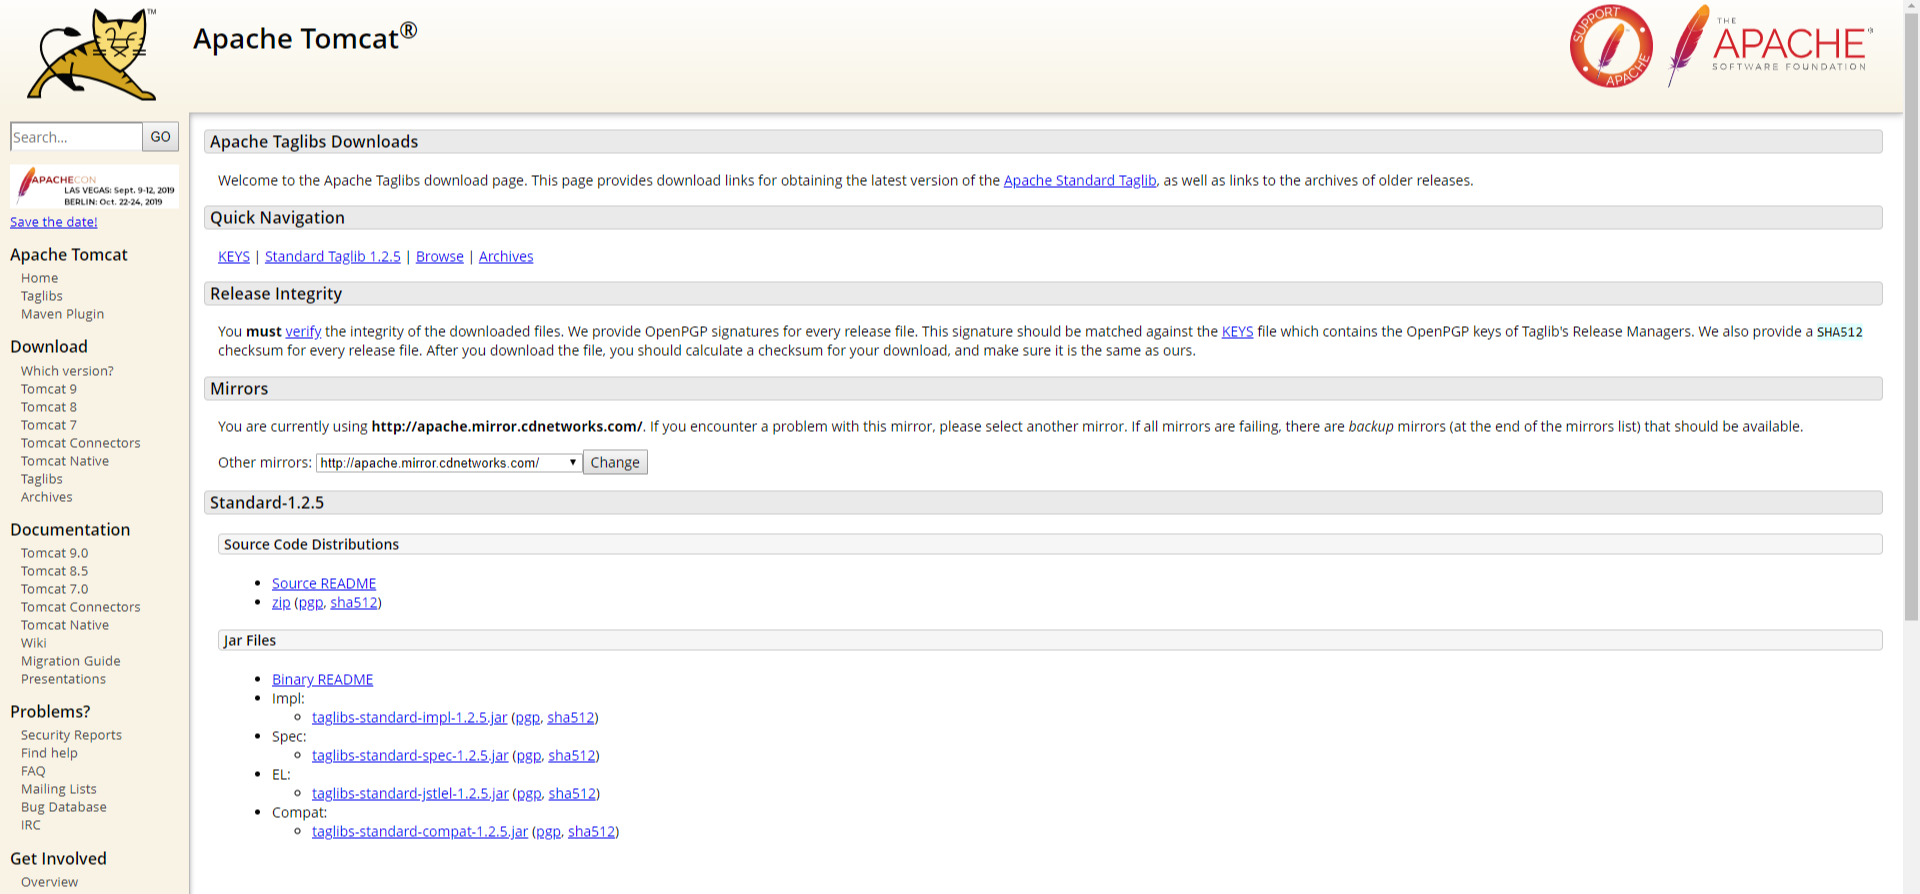Open KEYS link in Release Integrity paragraph
This screenshot has height=894, width=1920.
click(1237, 332)
